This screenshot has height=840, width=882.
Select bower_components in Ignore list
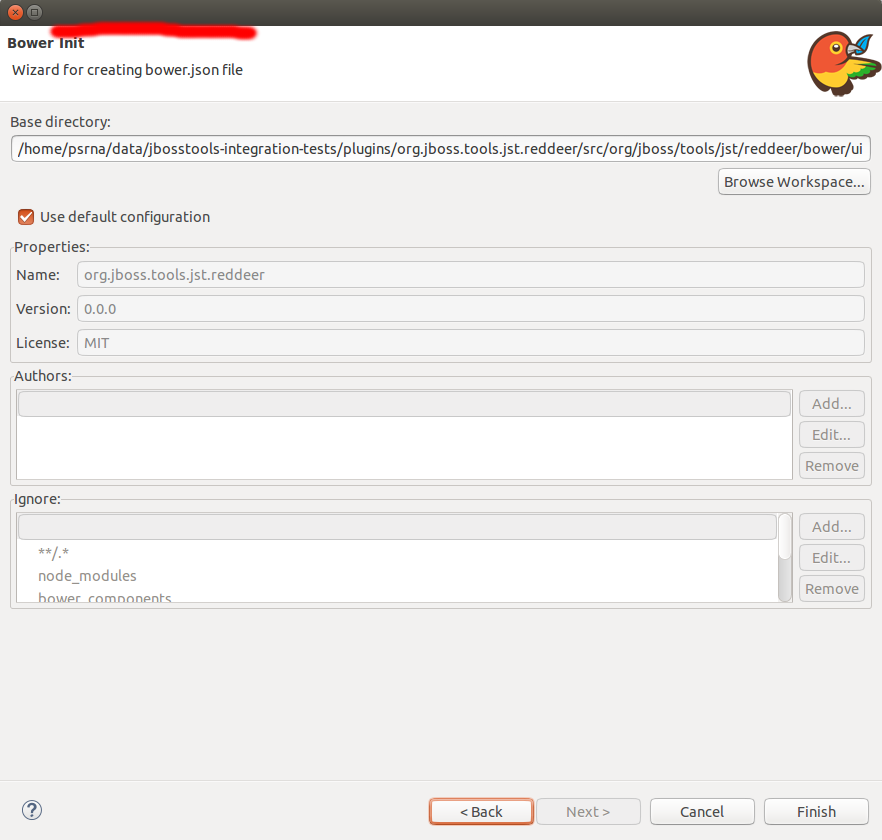(105, 598)
